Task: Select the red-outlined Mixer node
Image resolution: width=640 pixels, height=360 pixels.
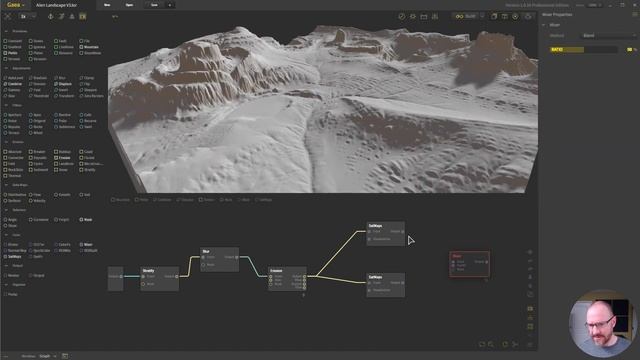Action: (469, 264)
